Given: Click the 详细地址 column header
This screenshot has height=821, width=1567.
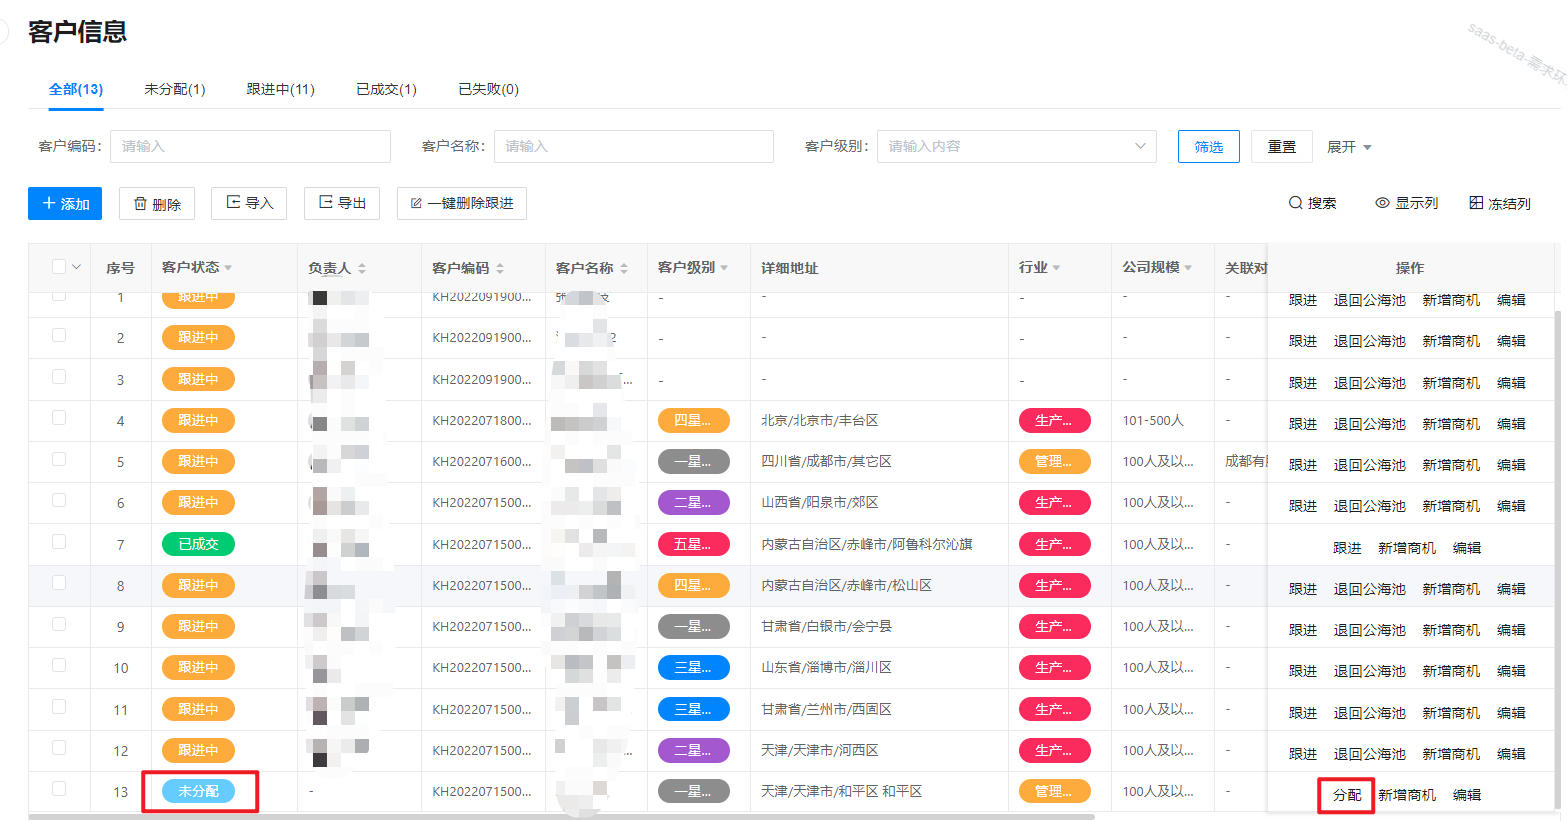Looking at the screenshot, I should 790,268.
